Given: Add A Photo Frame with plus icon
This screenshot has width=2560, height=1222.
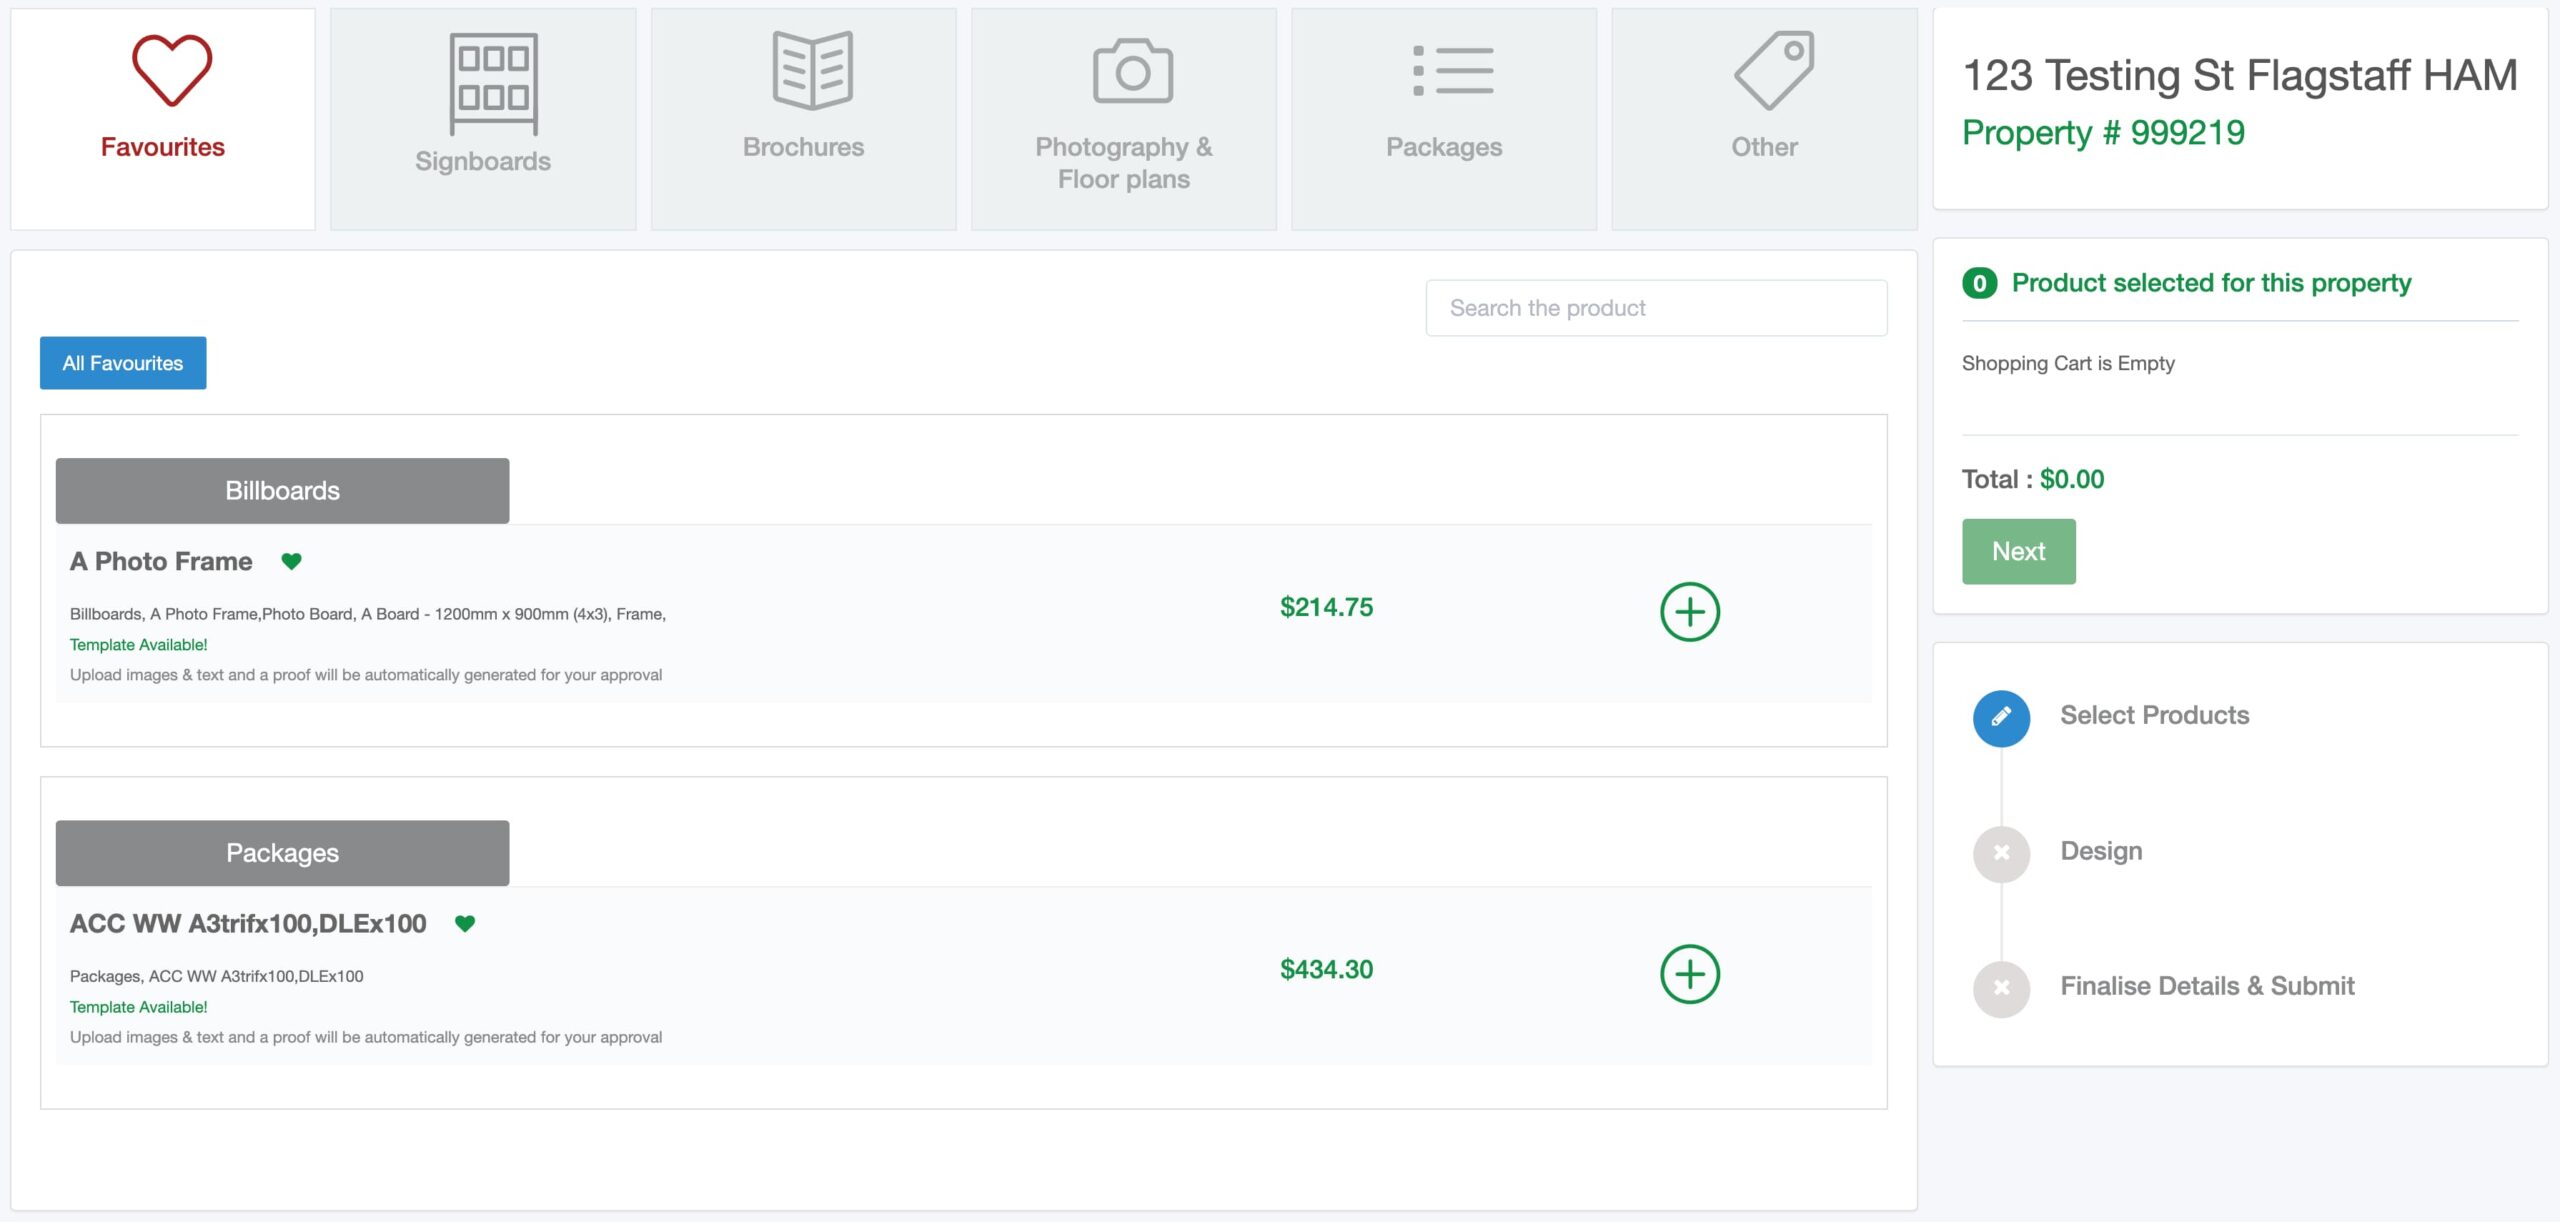Looking at the screenshot, I should [1690, 612].
